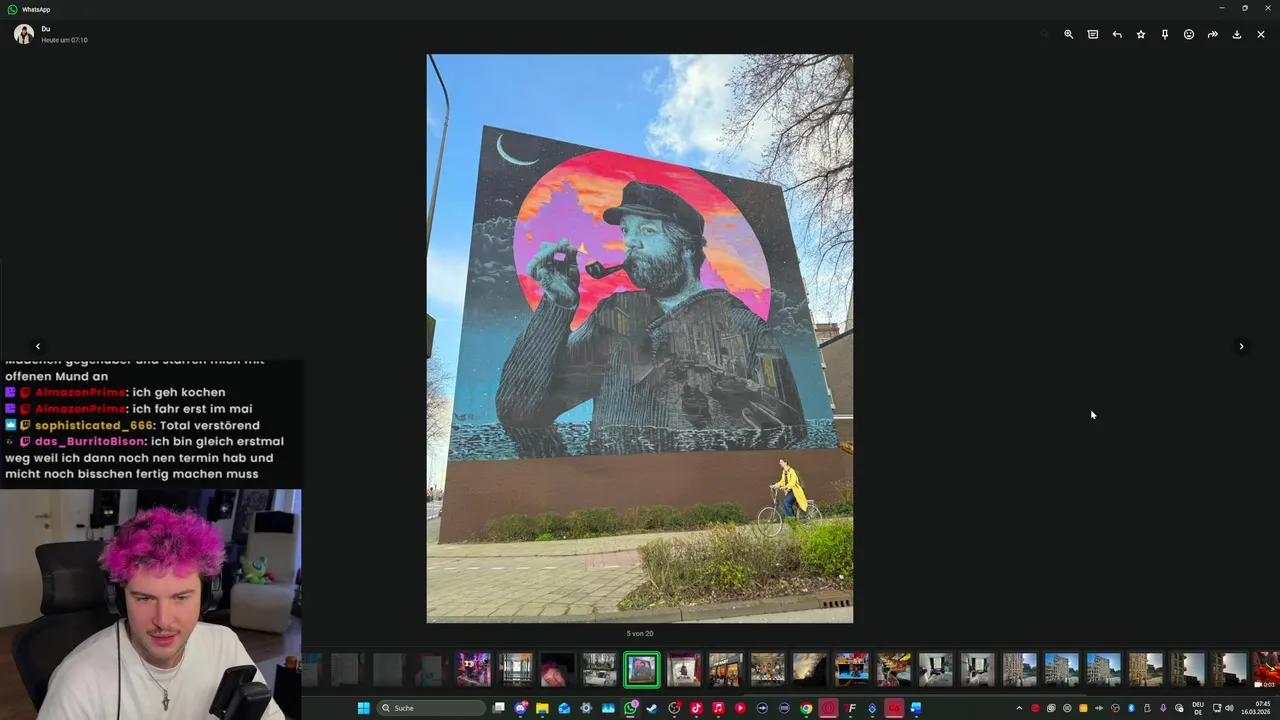Open the volume control in tray
Image resolution: width=1280 pixels, height=720 pixels.
click(1229, 708)
